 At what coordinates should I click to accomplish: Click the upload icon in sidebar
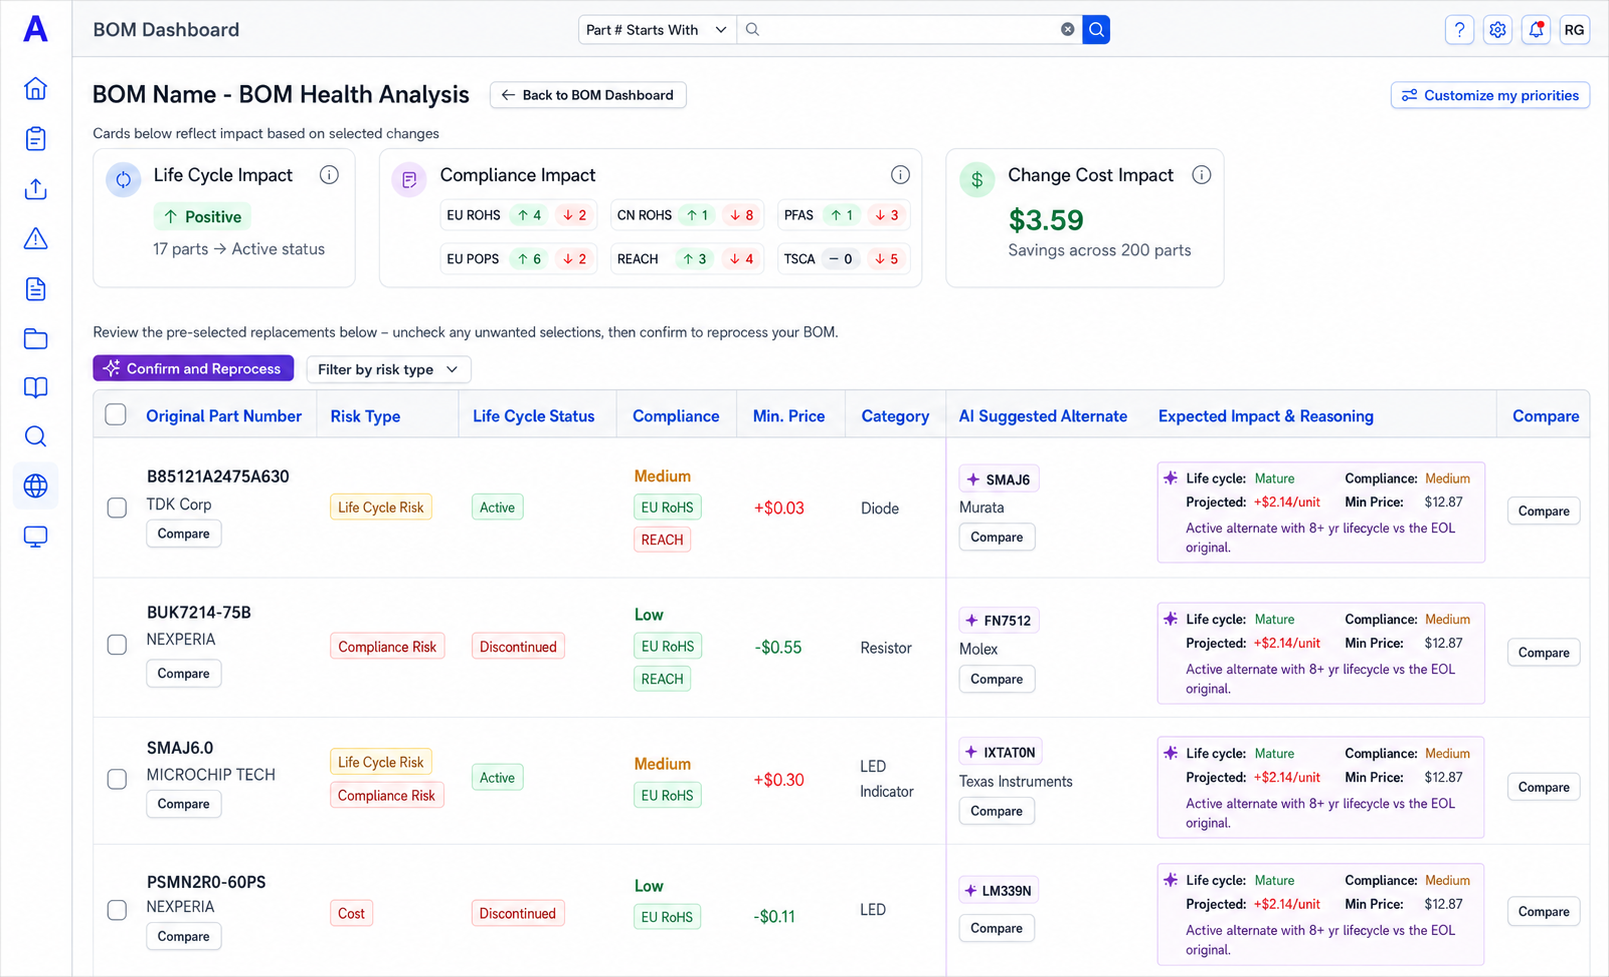click(x=35, y=189)
